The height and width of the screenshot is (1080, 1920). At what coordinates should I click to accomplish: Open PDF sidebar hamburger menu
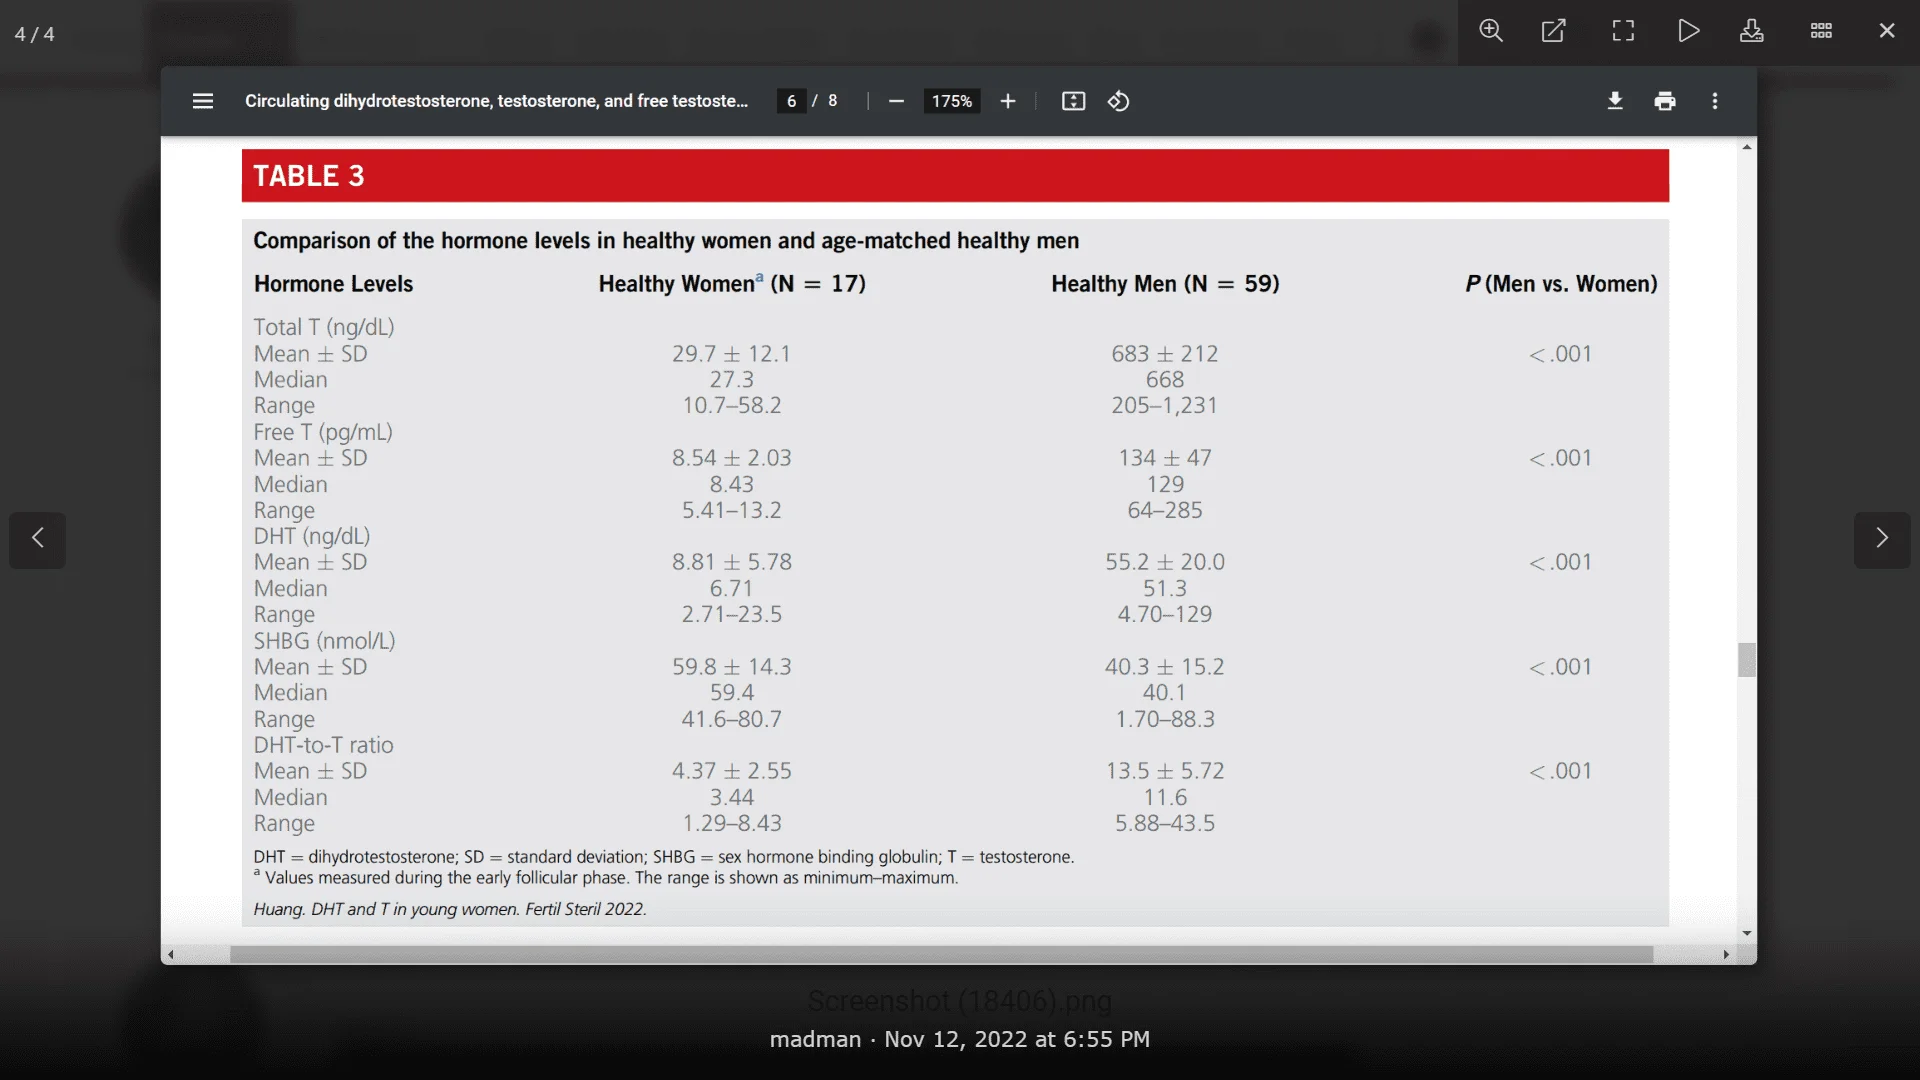[203, 101]
